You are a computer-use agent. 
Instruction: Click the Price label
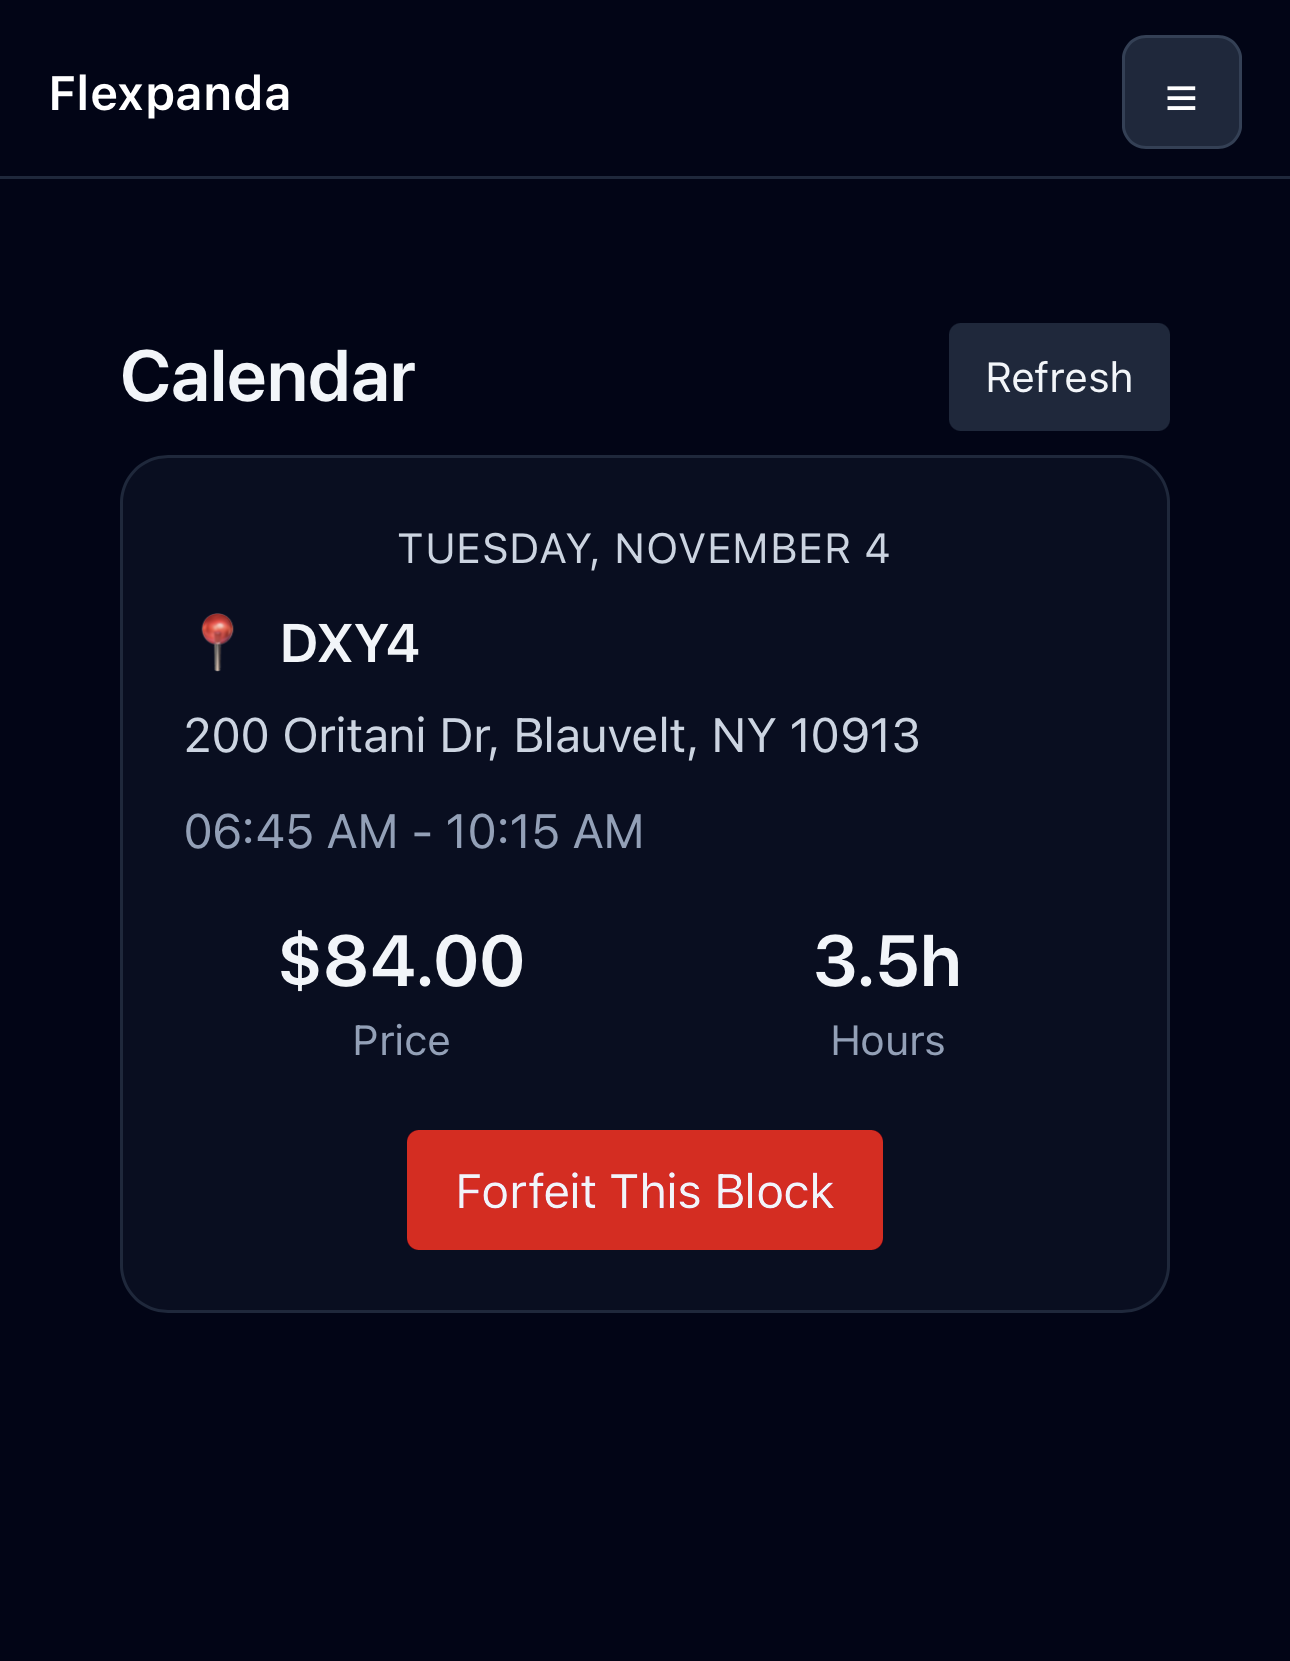401,1041
